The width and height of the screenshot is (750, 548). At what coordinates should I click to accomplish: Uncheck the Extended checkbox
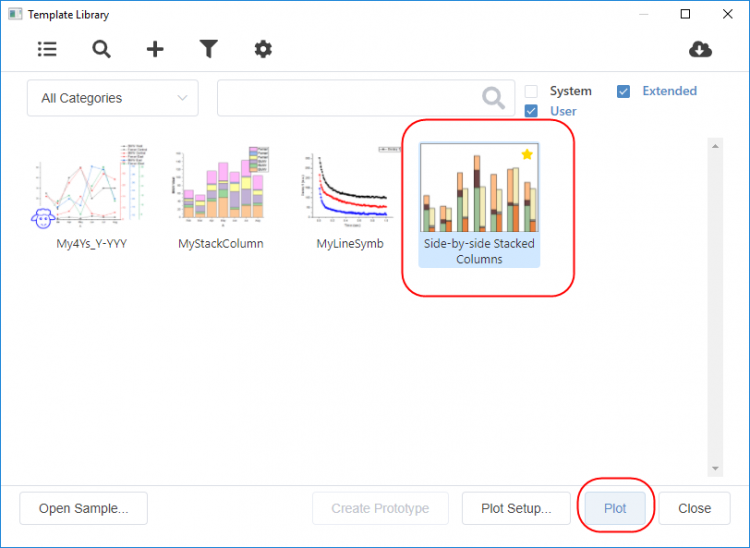point(624,91)
